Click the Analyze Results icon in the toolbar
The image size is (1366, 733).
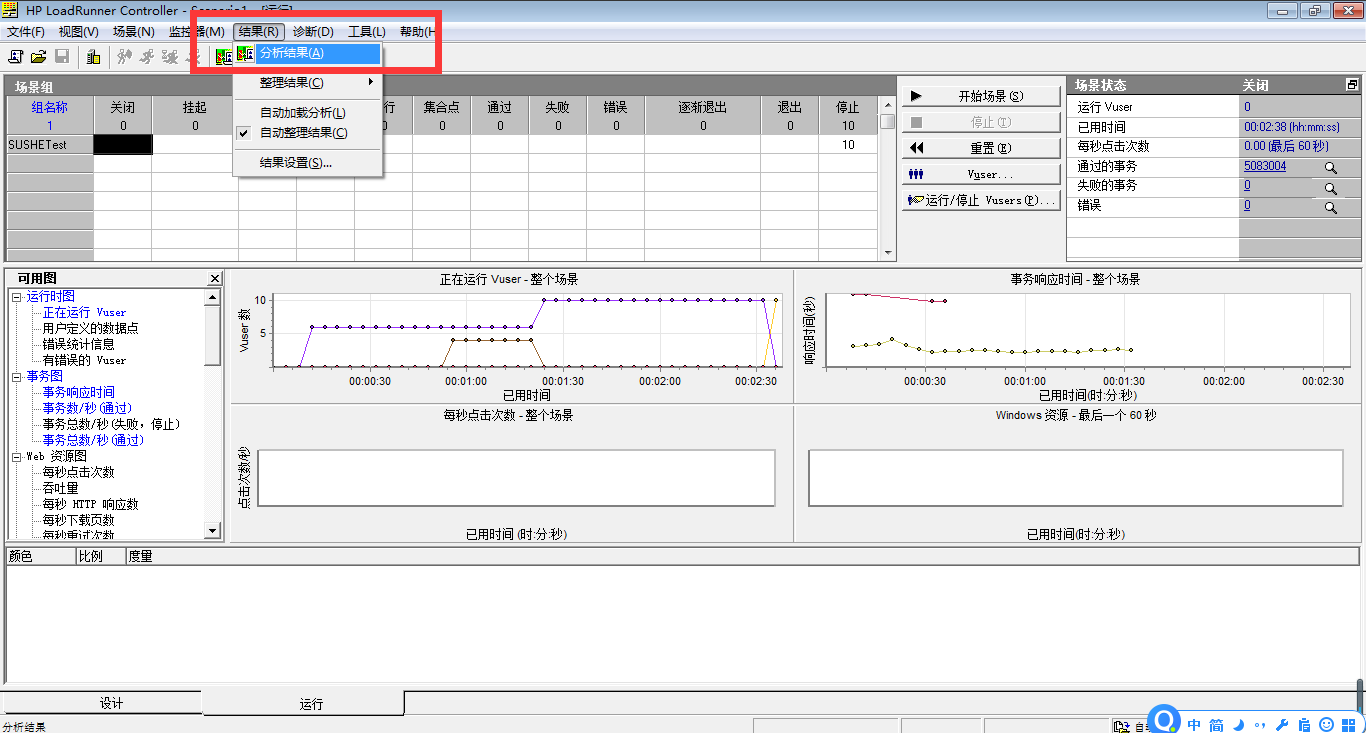pyautogui.click(x=224, y=57)
